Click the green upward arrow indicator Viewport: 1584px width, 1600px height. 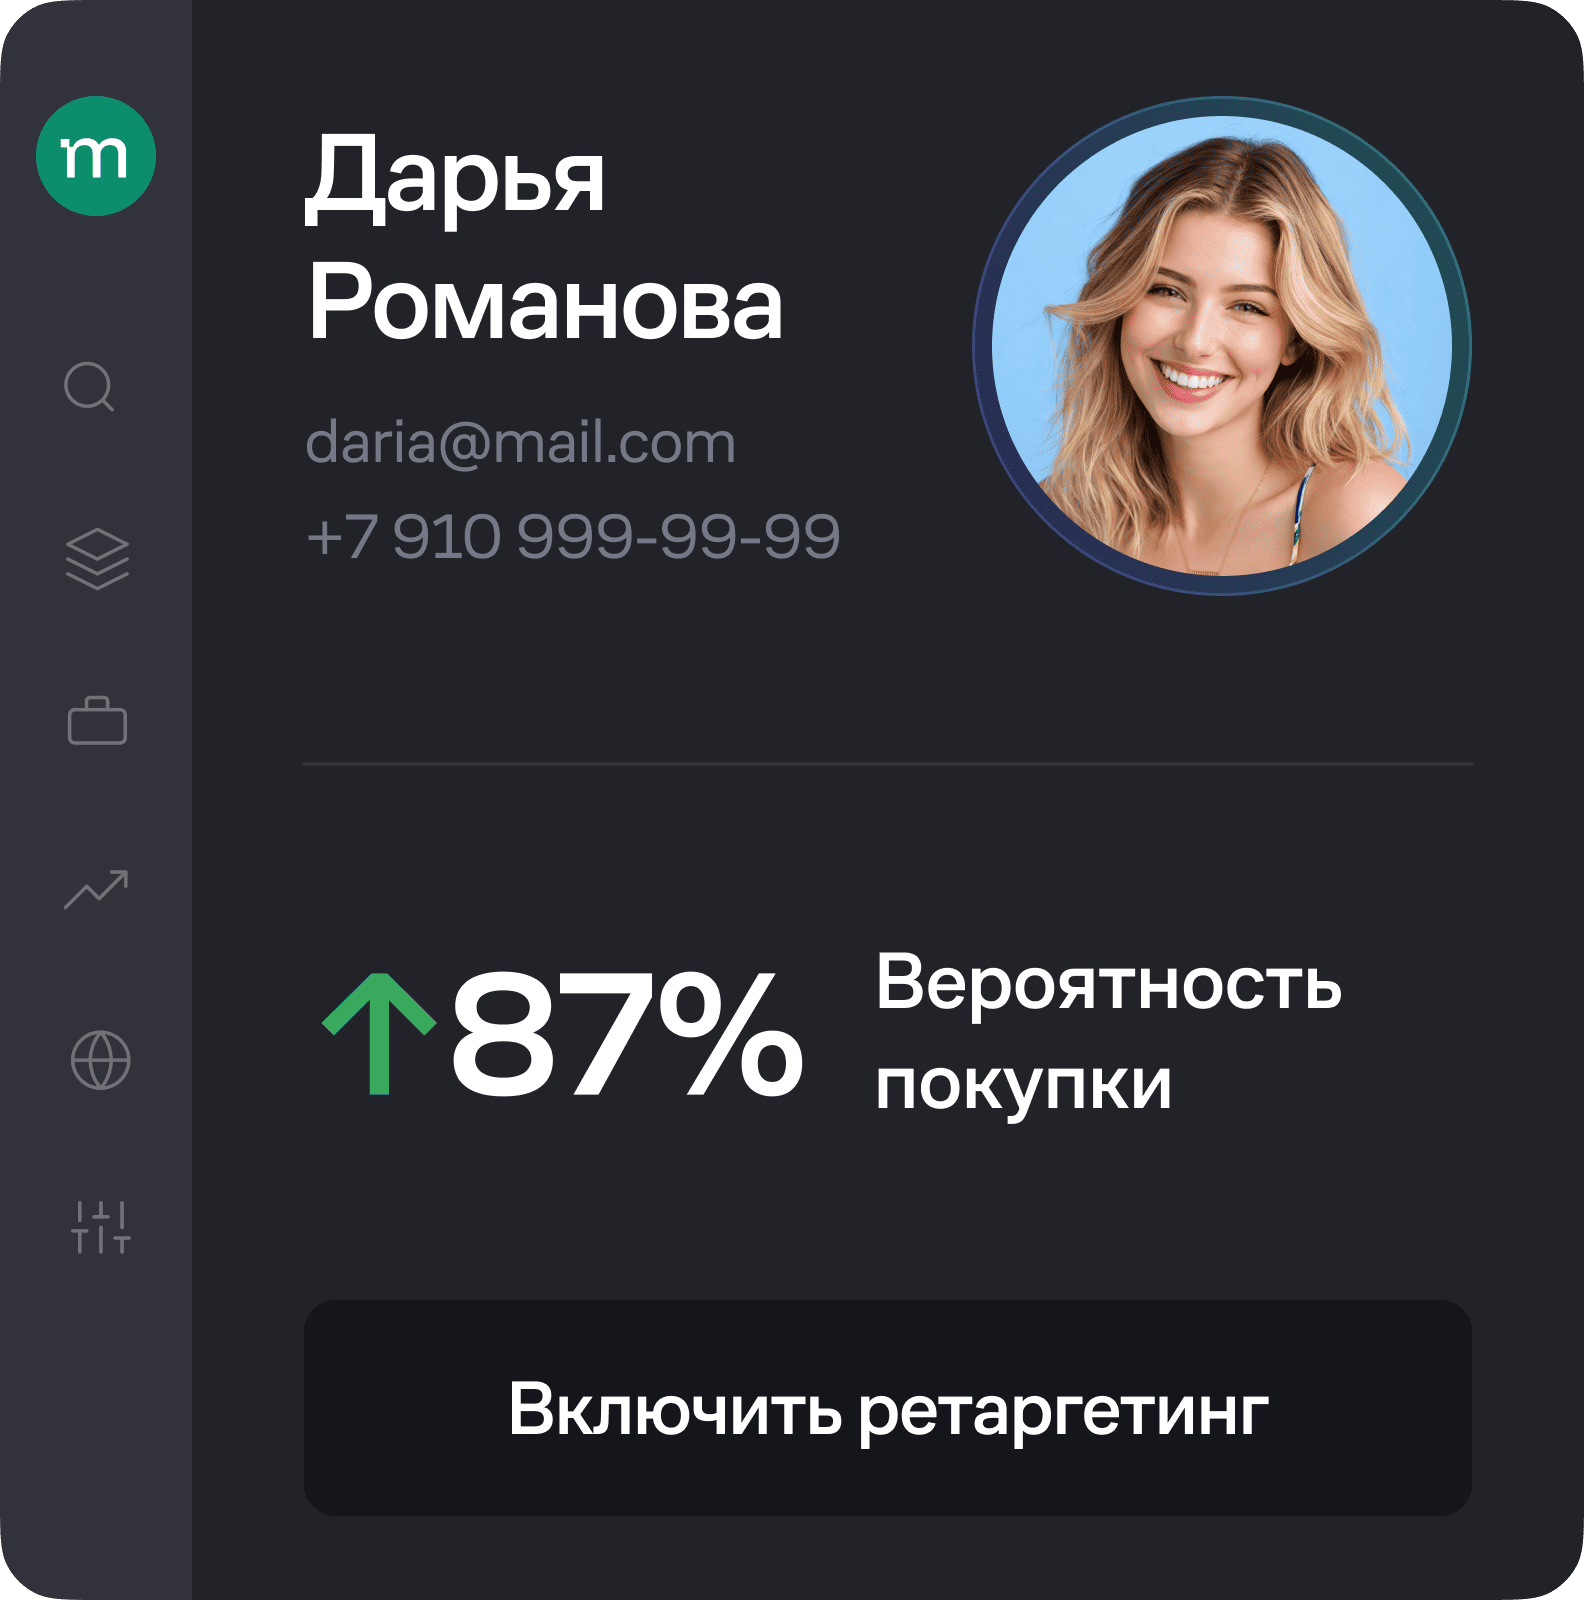379,1034
